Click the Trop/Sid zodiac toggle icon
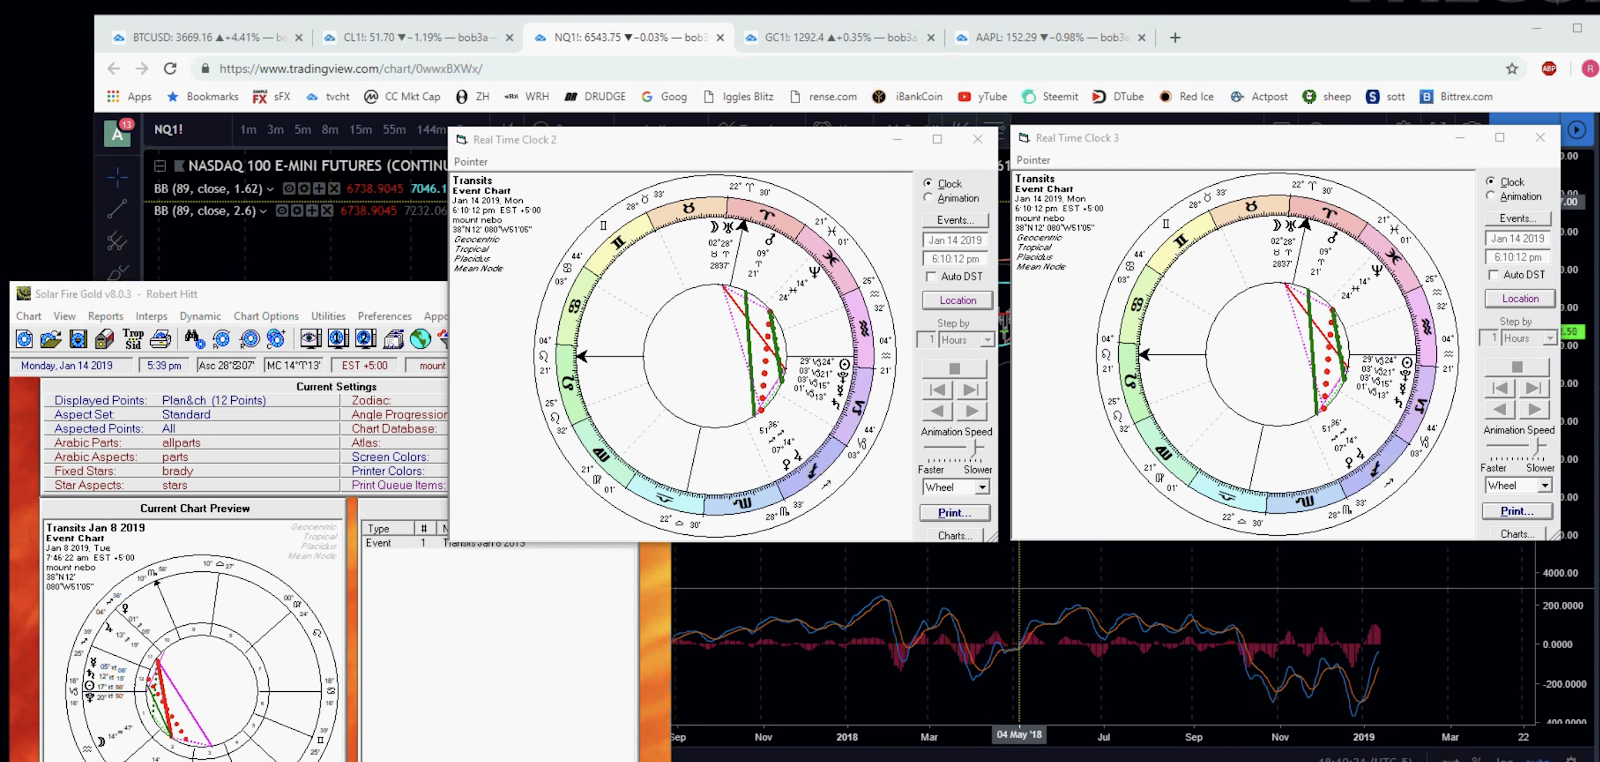This screenshot has width=1600, height=762. point(133,339)
